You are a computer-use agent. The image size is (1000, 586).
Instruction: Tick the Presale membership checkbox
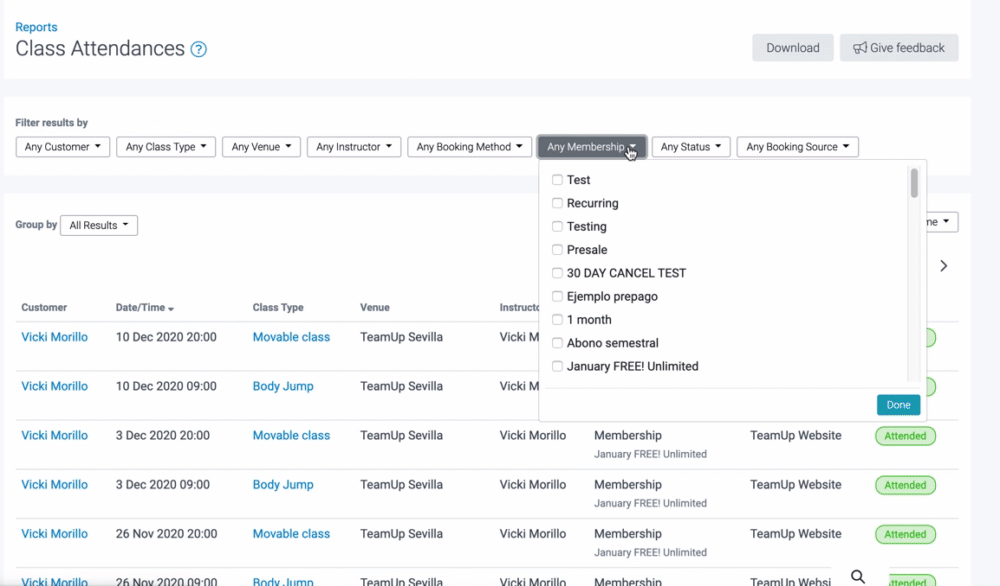point(558,250)
